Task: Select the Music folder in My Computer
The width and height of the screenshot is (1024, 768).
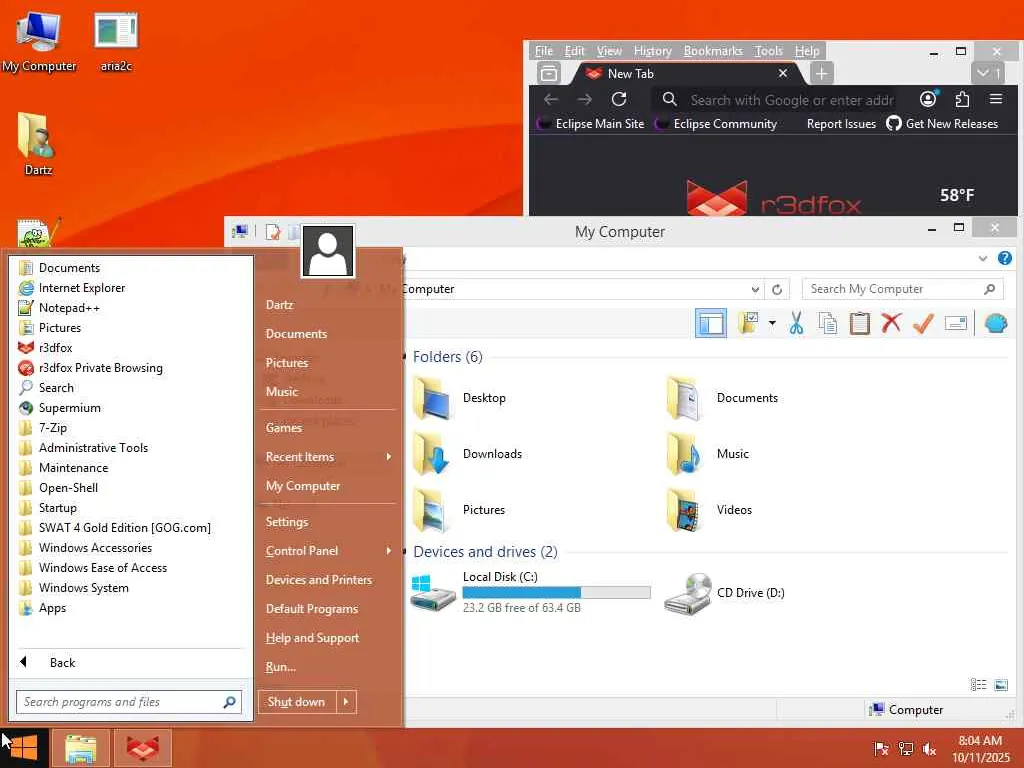Action: [708, 454]
